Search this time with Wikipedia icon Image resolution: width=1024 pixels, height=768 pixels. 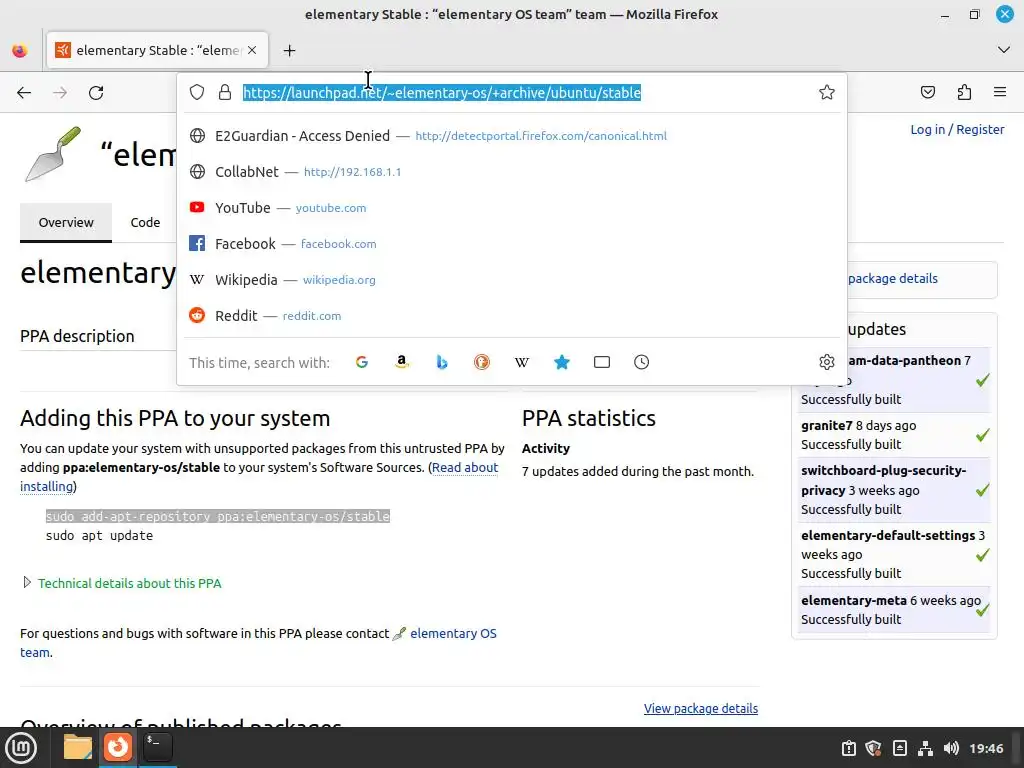coord(522,362)
